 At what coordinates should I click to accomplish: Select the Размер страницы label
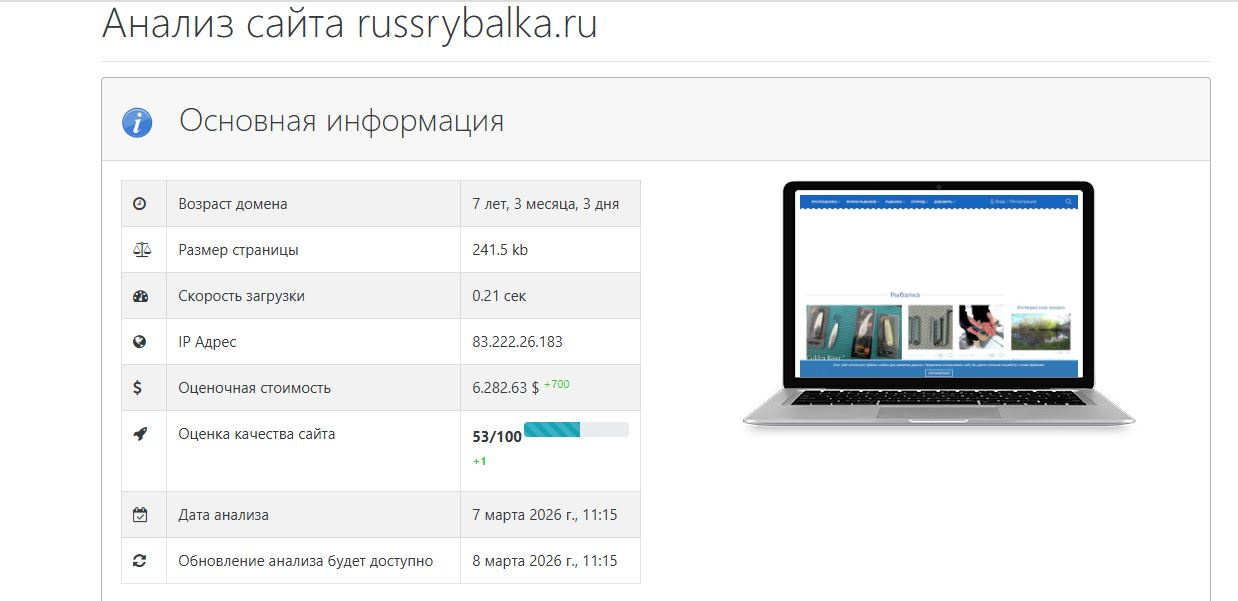238,250
